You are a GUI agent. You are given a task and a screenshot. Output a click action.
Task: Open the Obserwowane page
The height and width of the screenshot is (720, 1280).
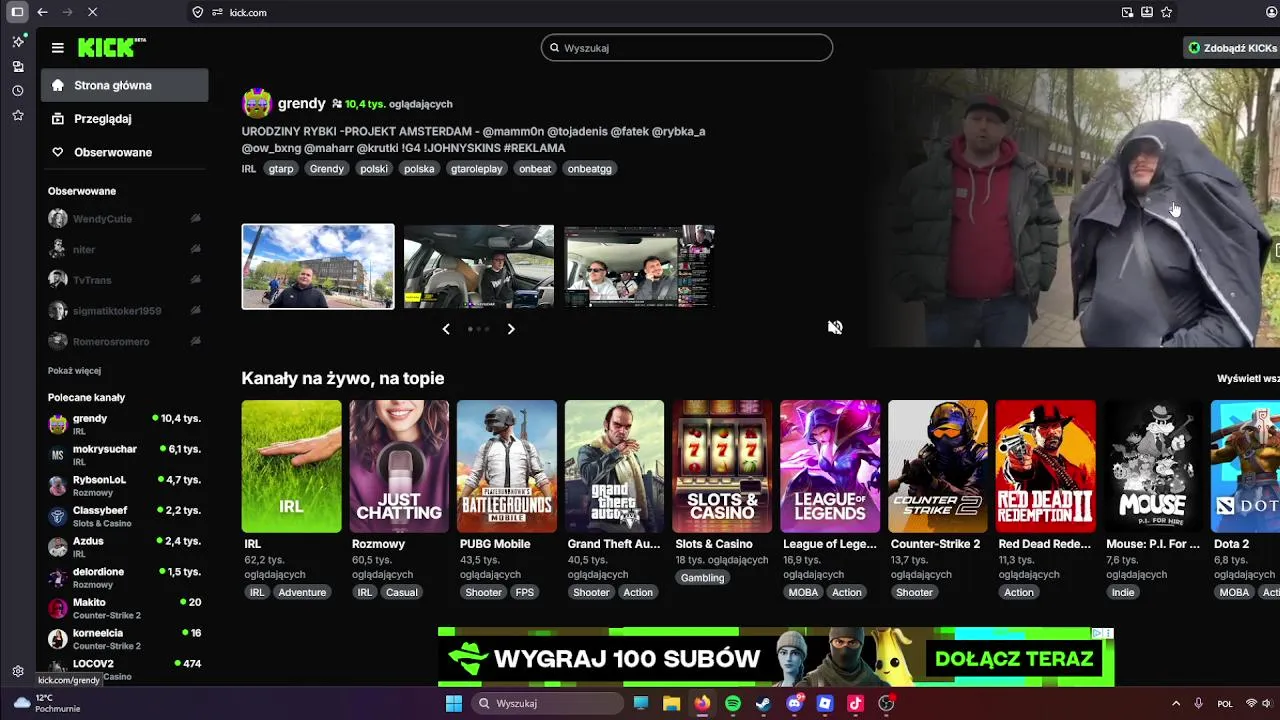coord(125,152)
